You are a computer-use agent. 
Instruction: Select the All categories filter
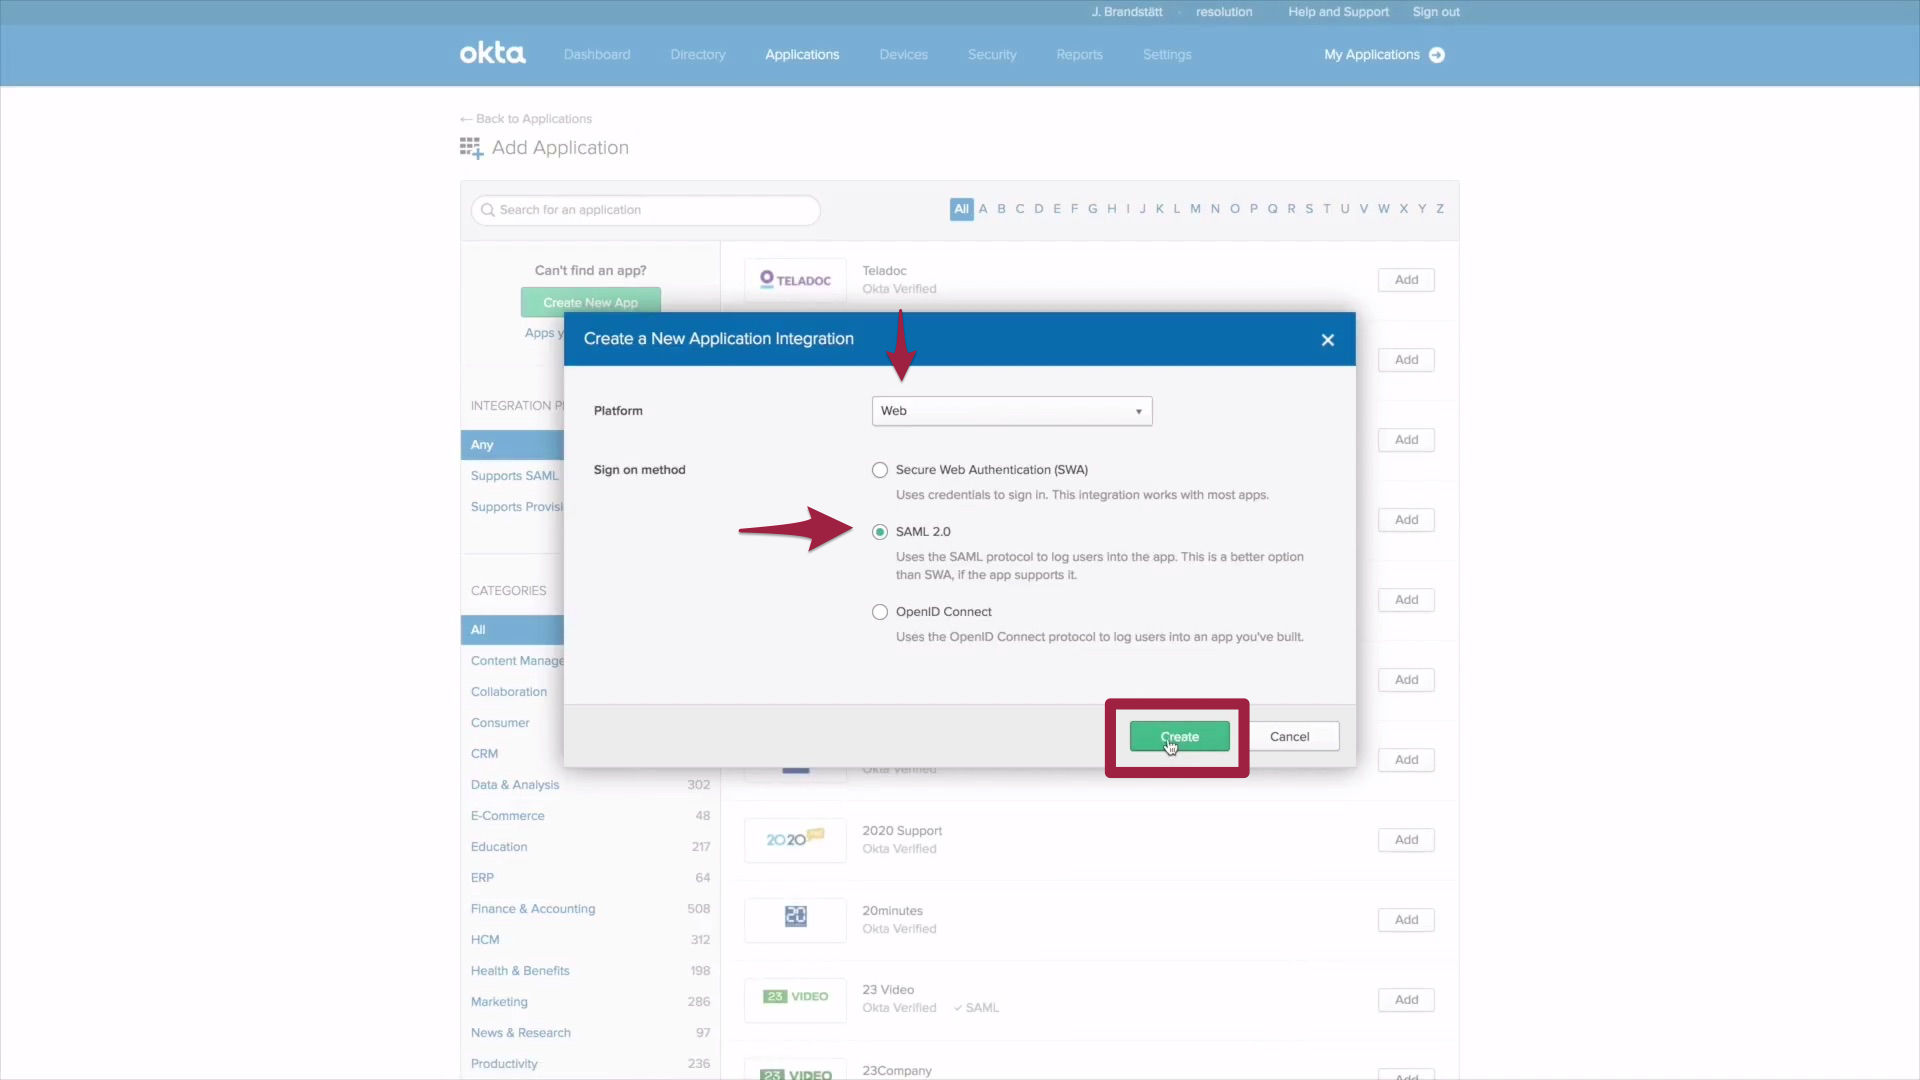pyautogui.click(x=512, y=630)
